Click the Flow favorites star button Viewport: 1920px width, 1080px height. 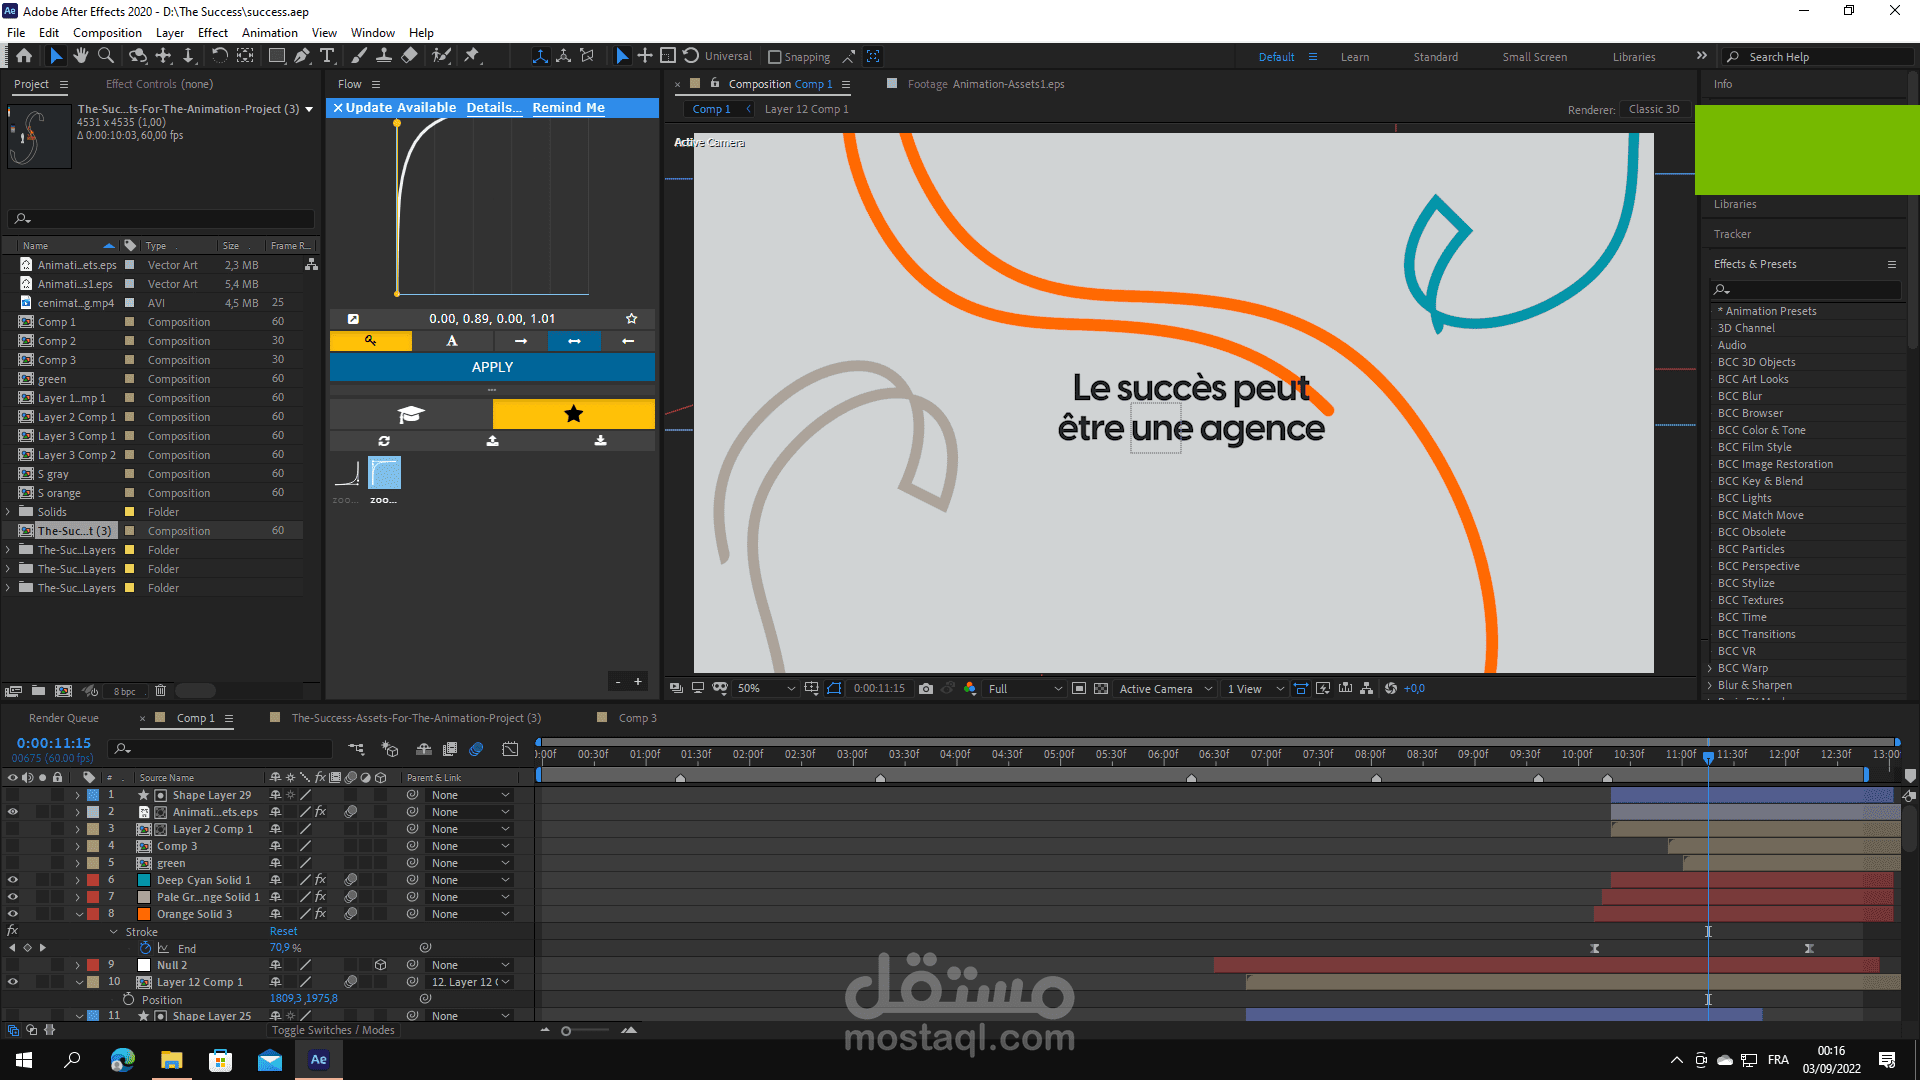tap(573, 414)
